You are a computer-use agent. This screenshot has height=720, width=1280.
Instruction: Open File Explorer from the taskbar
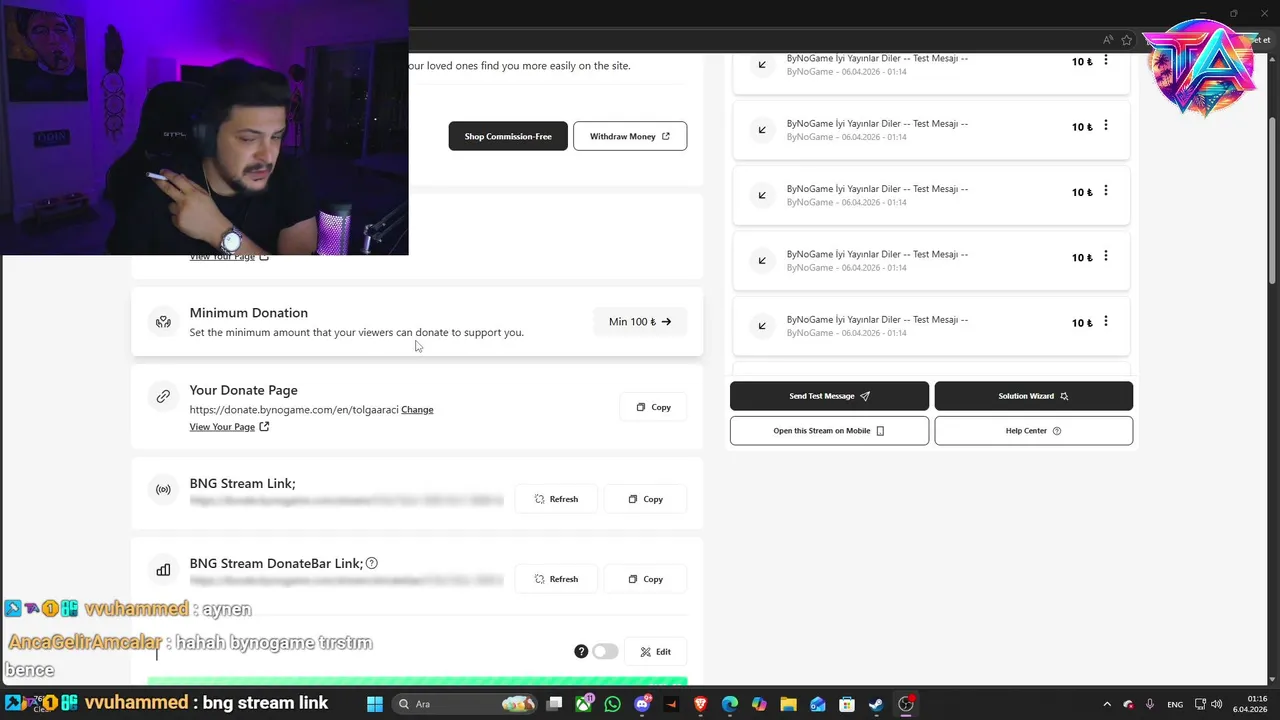[x=788, y=704]
